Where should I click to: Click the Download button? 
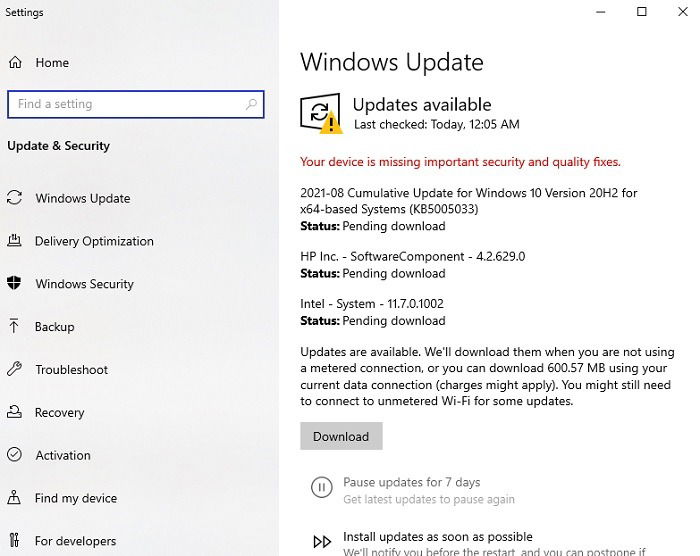coord(341,436)
